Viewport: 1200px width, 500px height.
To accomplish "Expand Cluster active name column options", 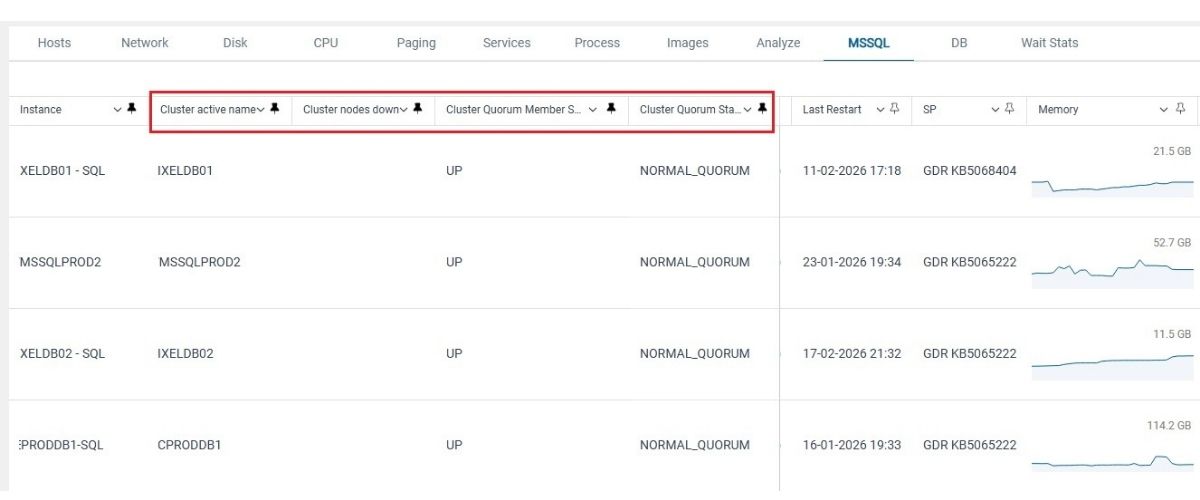I will pos(261,110).
